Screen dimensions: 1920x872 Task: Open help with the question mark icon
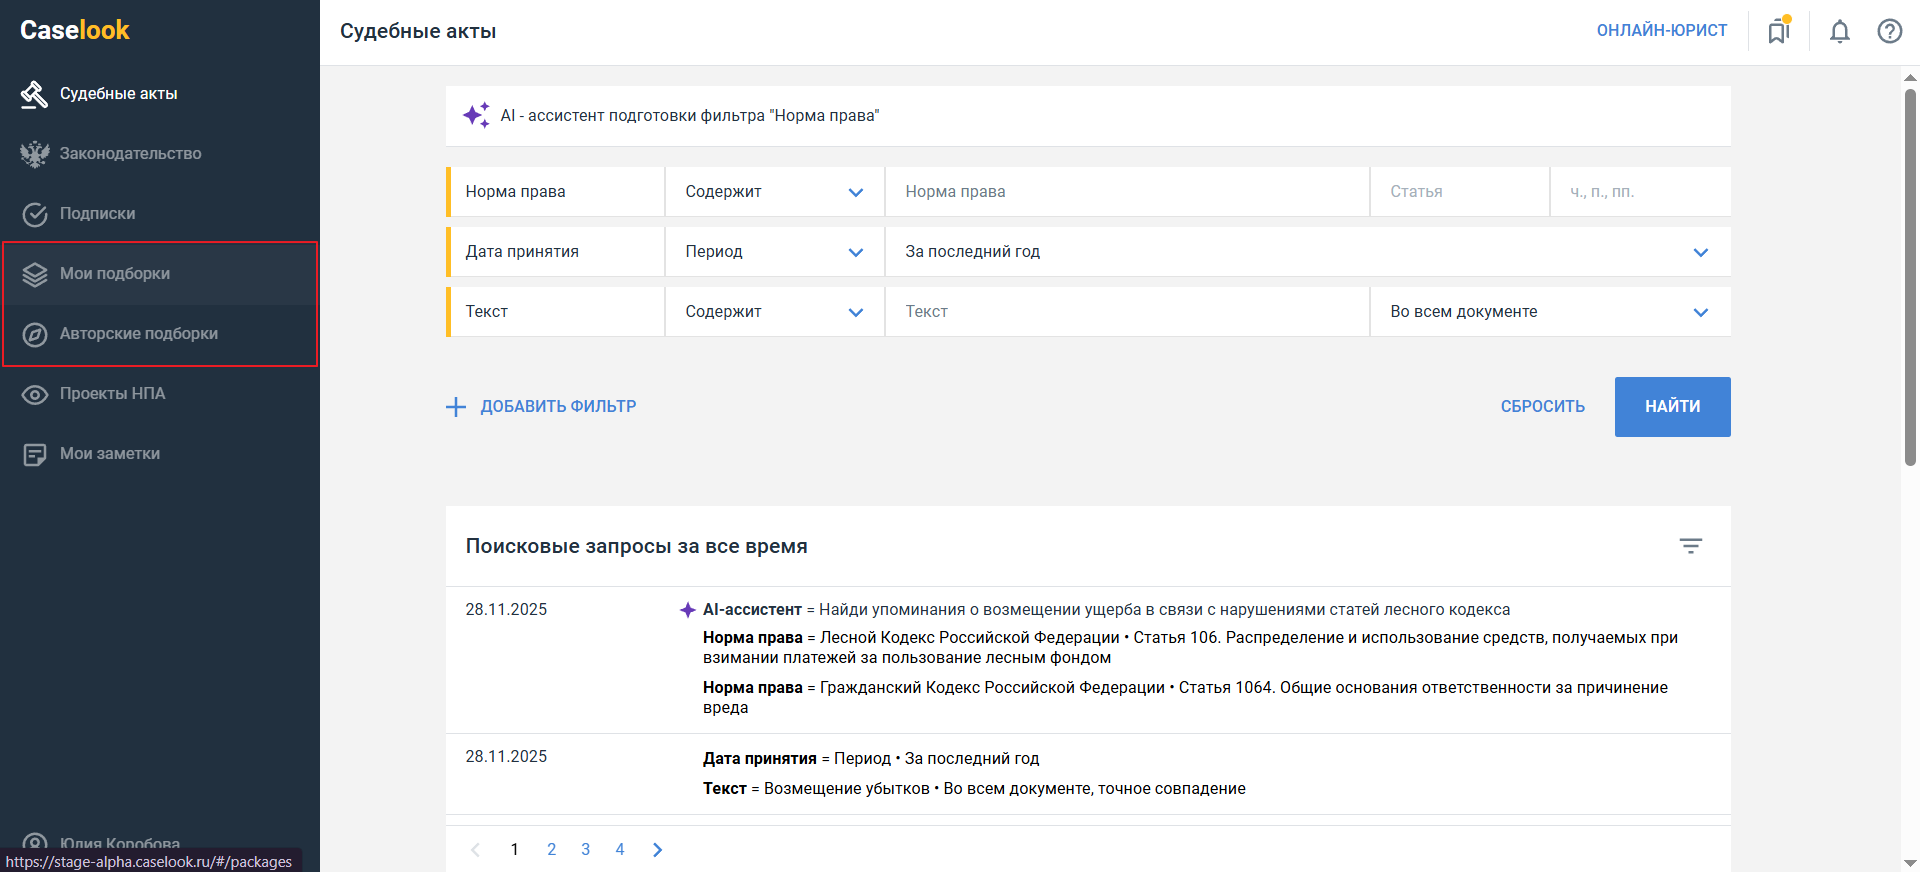pos(1889,32)
